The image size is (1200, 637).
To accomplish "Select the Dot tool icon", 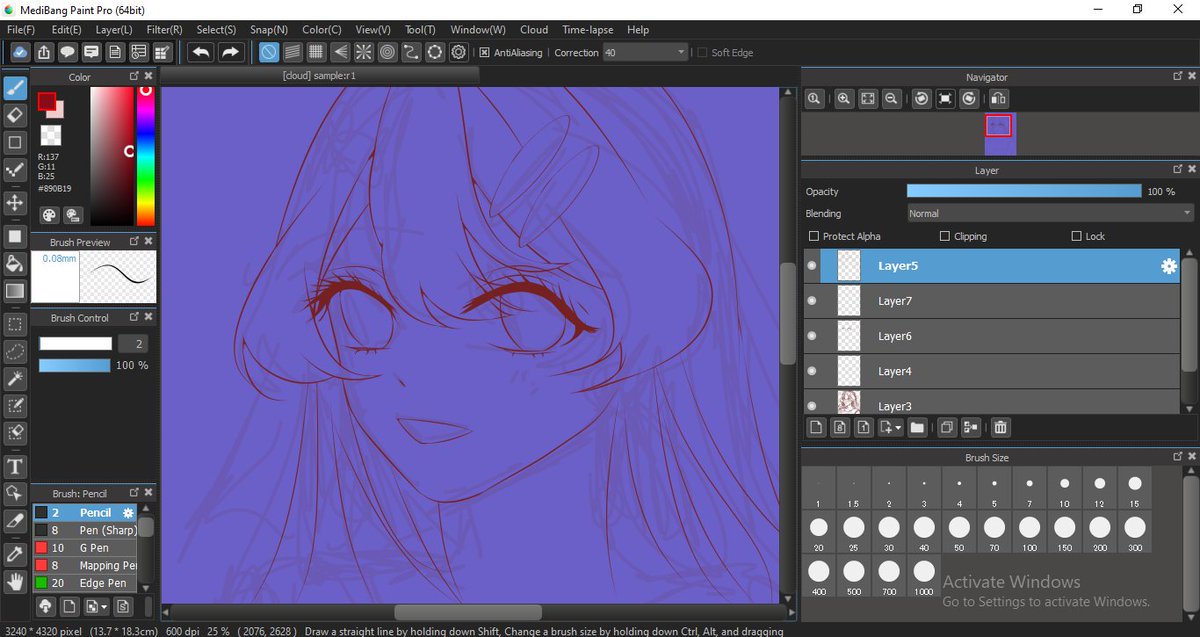I will pyautogui.click(x=15, y=171).
